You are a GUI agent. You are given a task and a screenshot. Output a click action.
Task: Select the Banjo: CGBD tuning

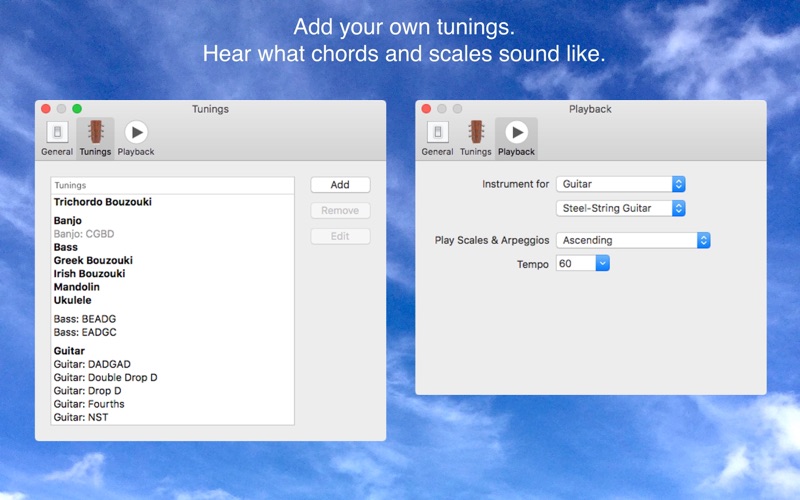coord(172,234)
